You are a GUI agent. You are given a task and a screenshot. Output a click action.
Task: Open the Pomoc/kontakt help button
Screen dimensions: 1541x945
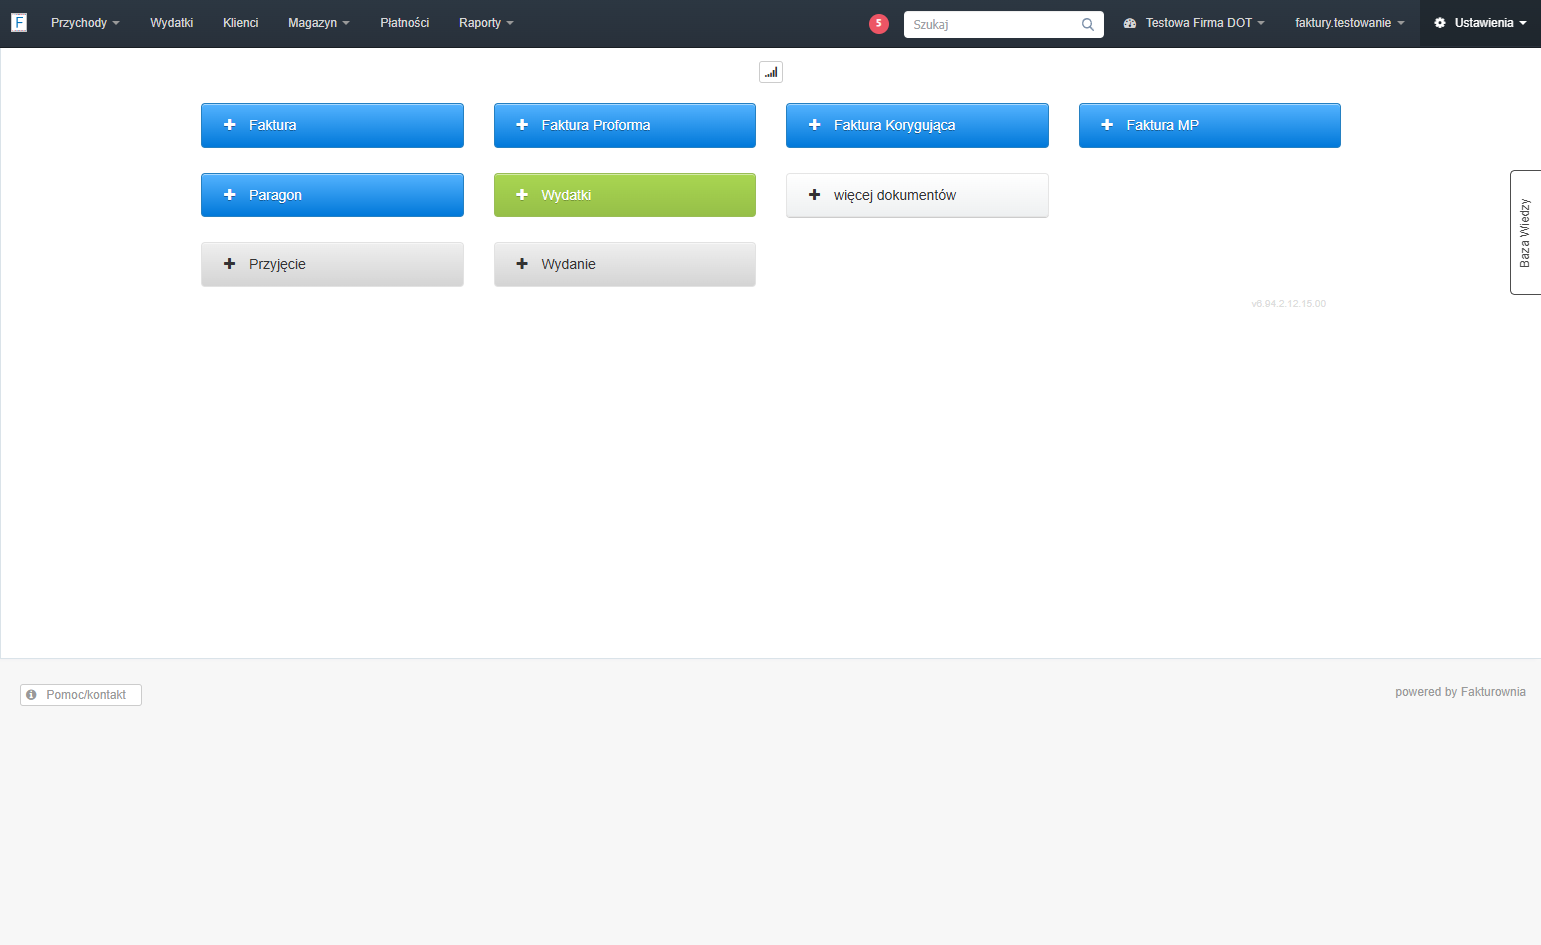(x=81, y=695)
